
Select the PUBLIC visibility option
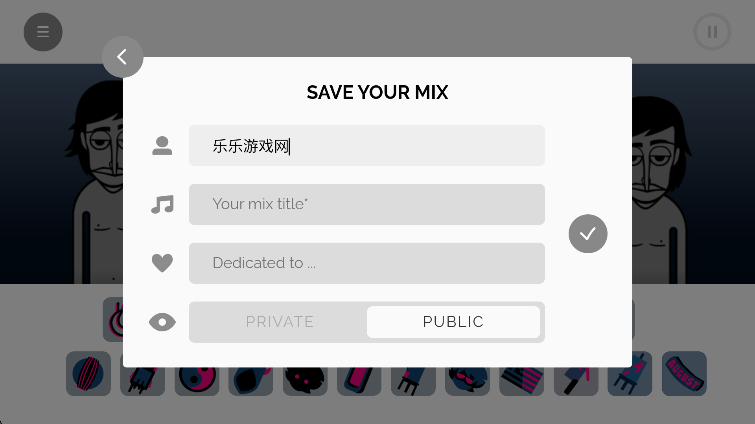[x=453, y=321]
